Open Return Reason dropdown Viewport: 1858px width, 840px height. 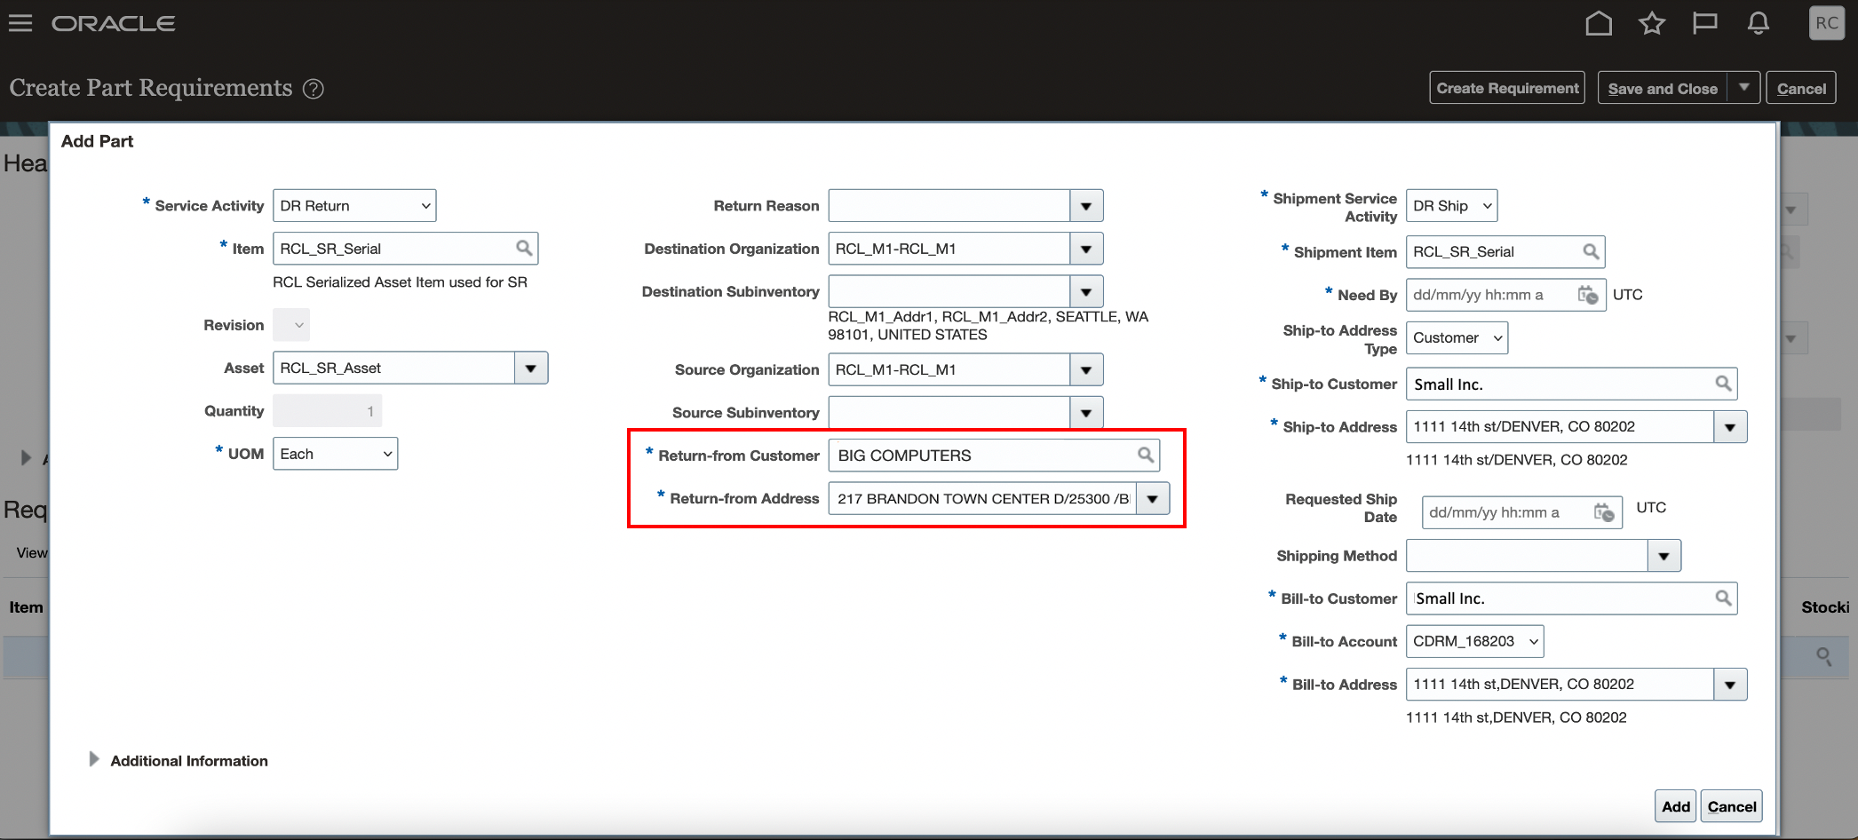tap(1086, 206)
